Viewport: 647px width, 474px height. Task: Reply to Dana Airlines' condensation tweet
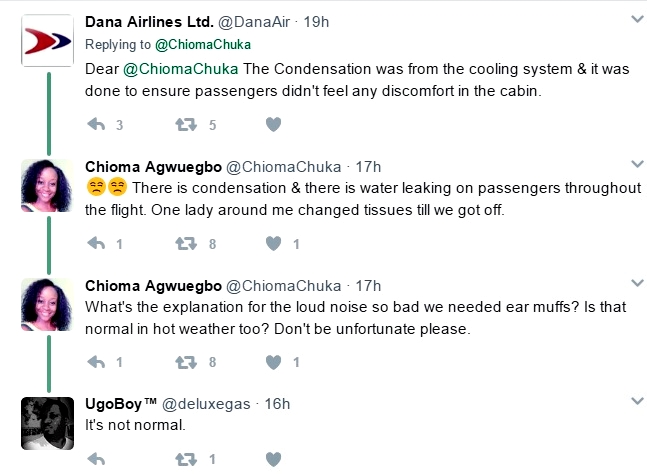pyautogui.click(x=96, y=124)
